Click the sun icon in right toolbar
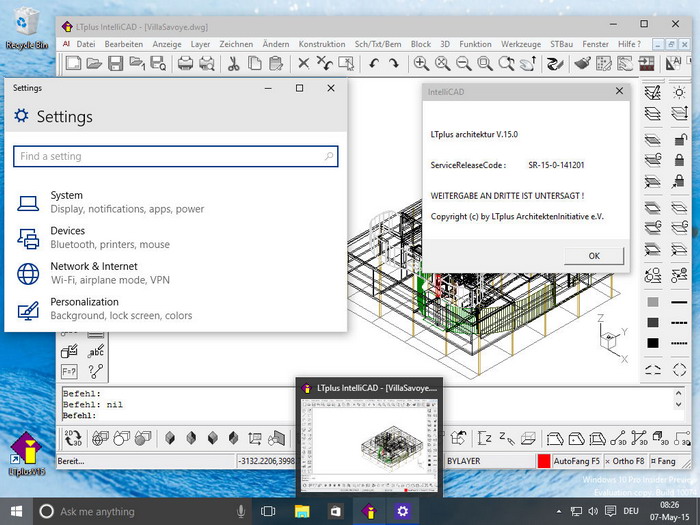The image size is (700, 525). tap(679, 92)
